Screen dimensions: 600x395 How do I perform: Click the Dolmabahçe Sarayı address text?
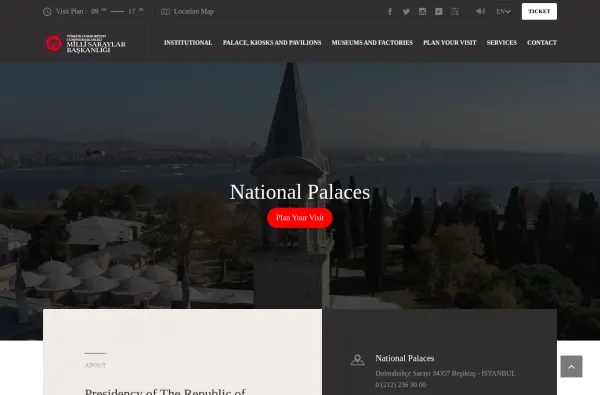pyautogui.click(x=445, y=373)
